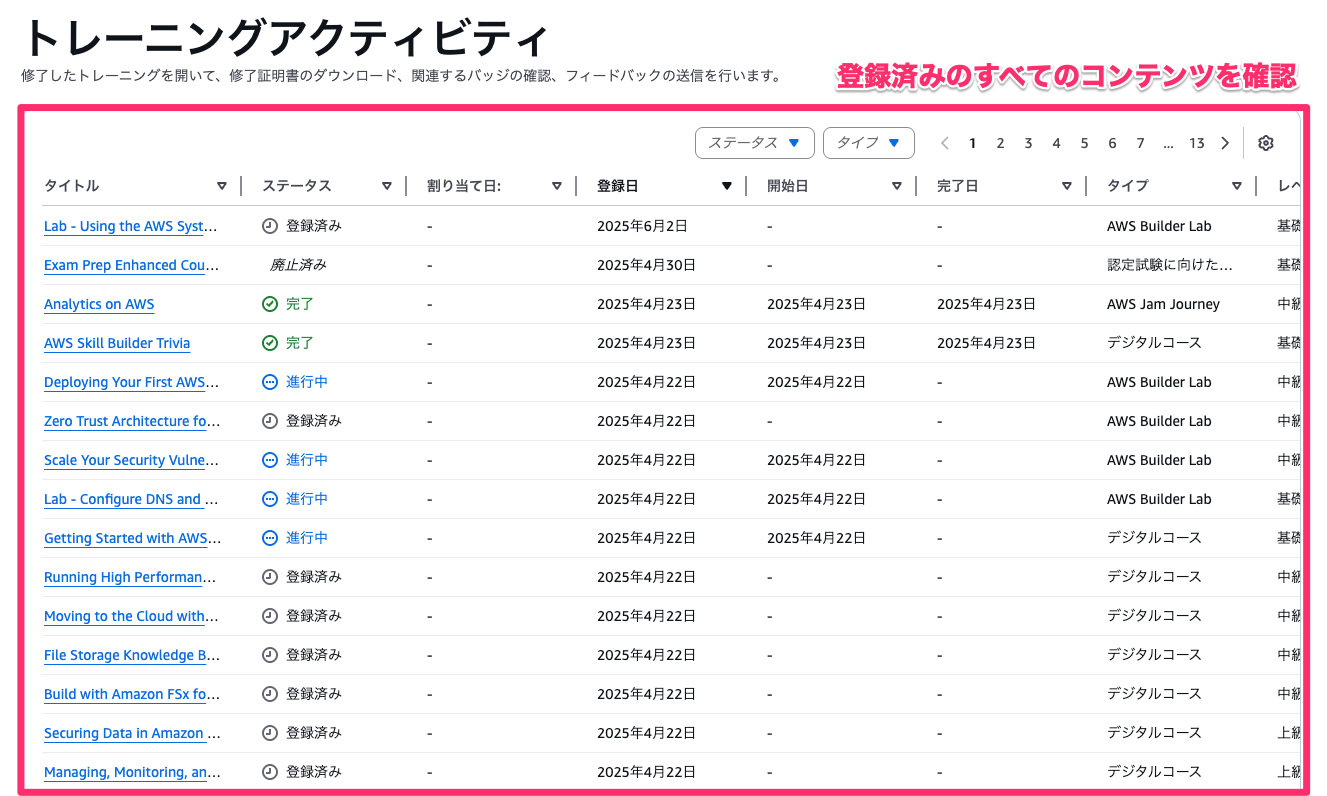1327x796 pixels.
Task: Sort by タイプ column header triangle
Action: pos(1237,186)
